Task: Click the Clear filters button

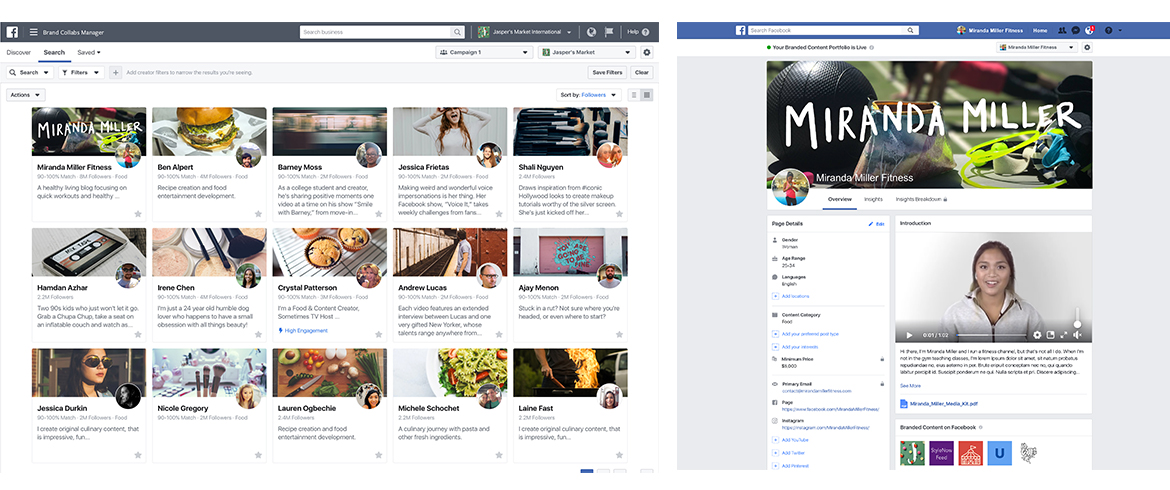Action: point(641,72)
